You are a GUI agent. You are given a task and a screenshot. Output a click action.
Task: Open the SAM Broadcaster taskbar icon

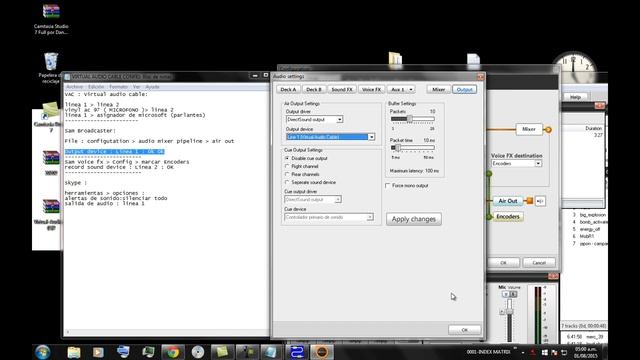322,352
